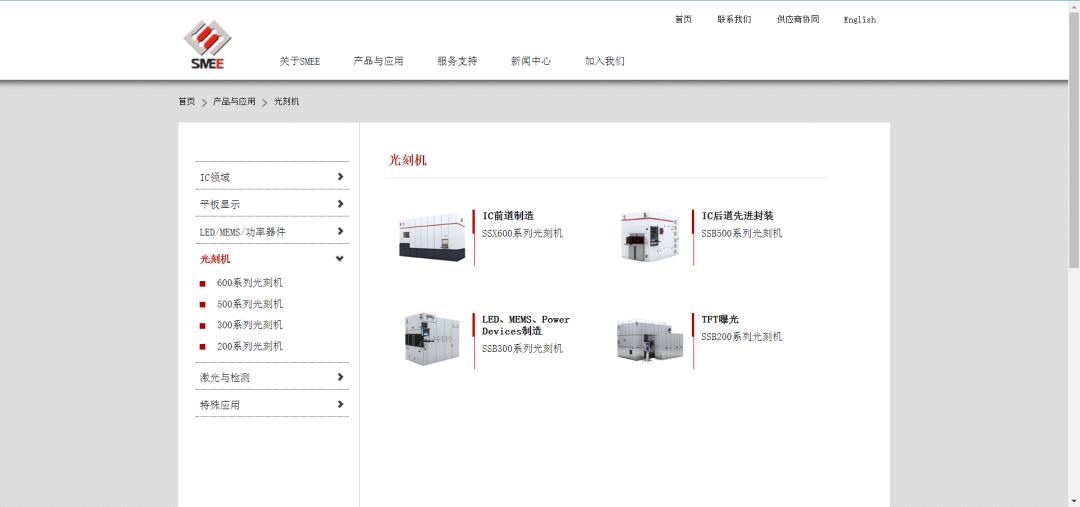This screenshot has height=507, width=1080.
Task: Open the 关于SMEE menu
Action: coord(300,61)
